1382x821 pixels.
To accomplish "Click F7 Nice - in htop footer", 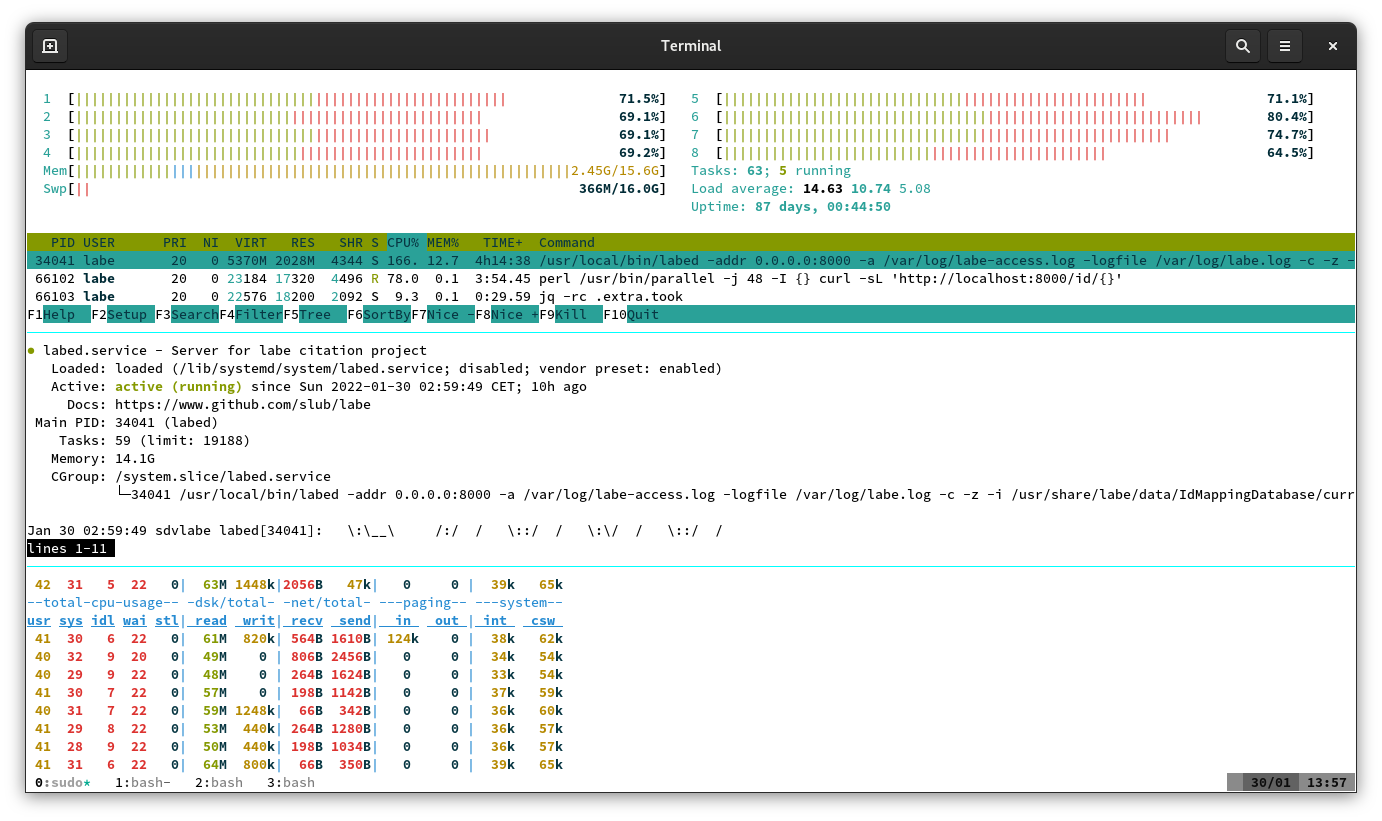I will point(443,315).
